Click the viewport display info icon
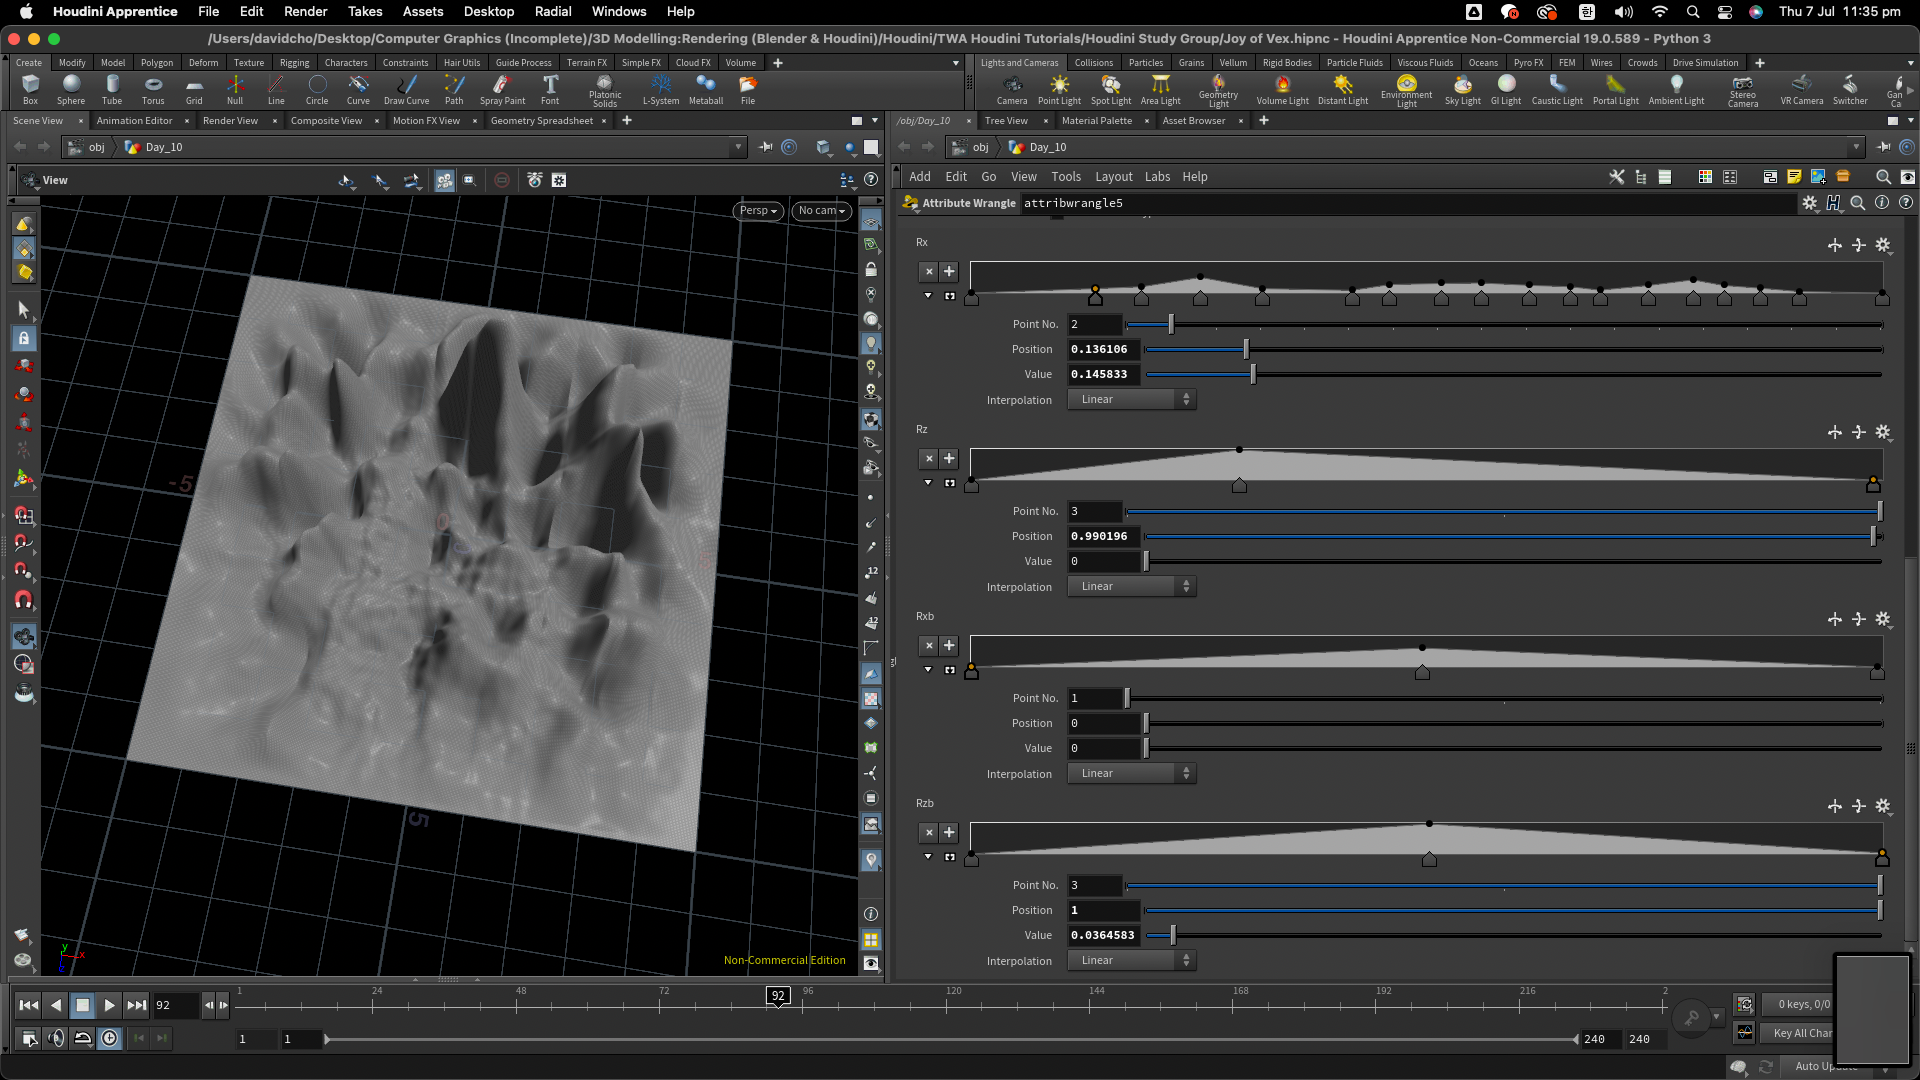The width and height of the screenshot is (1920, 1080). click(x=870, y=914)
